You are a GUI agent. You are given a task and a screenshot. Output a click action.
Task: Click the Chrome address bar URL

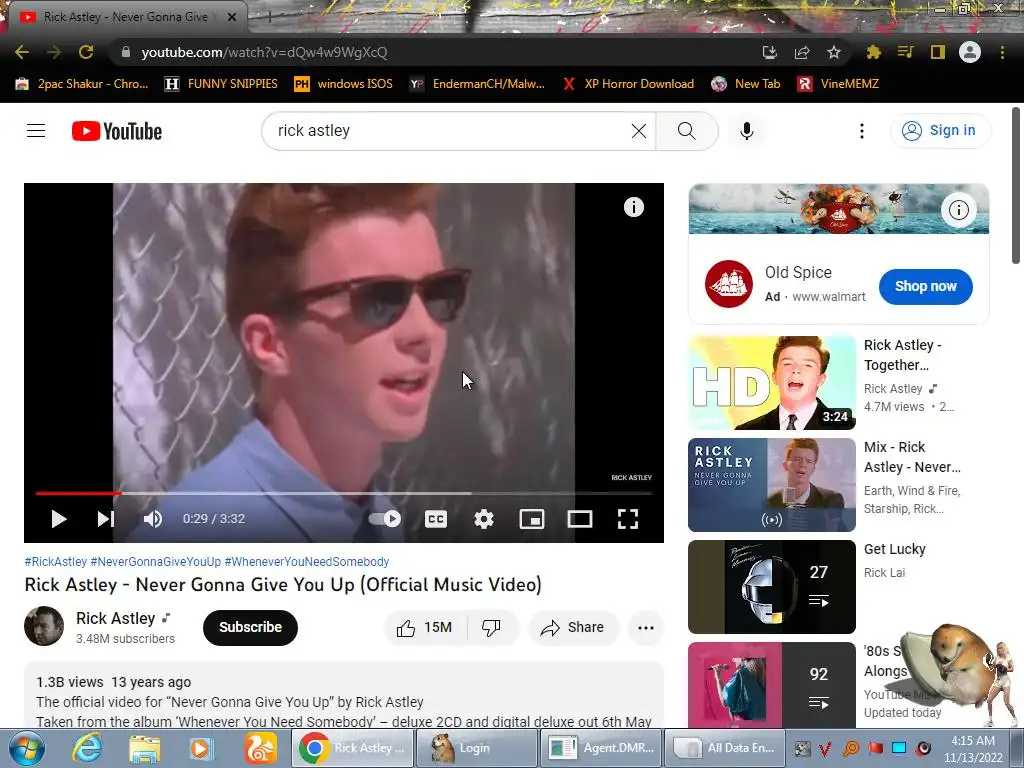tap(264, 52)
